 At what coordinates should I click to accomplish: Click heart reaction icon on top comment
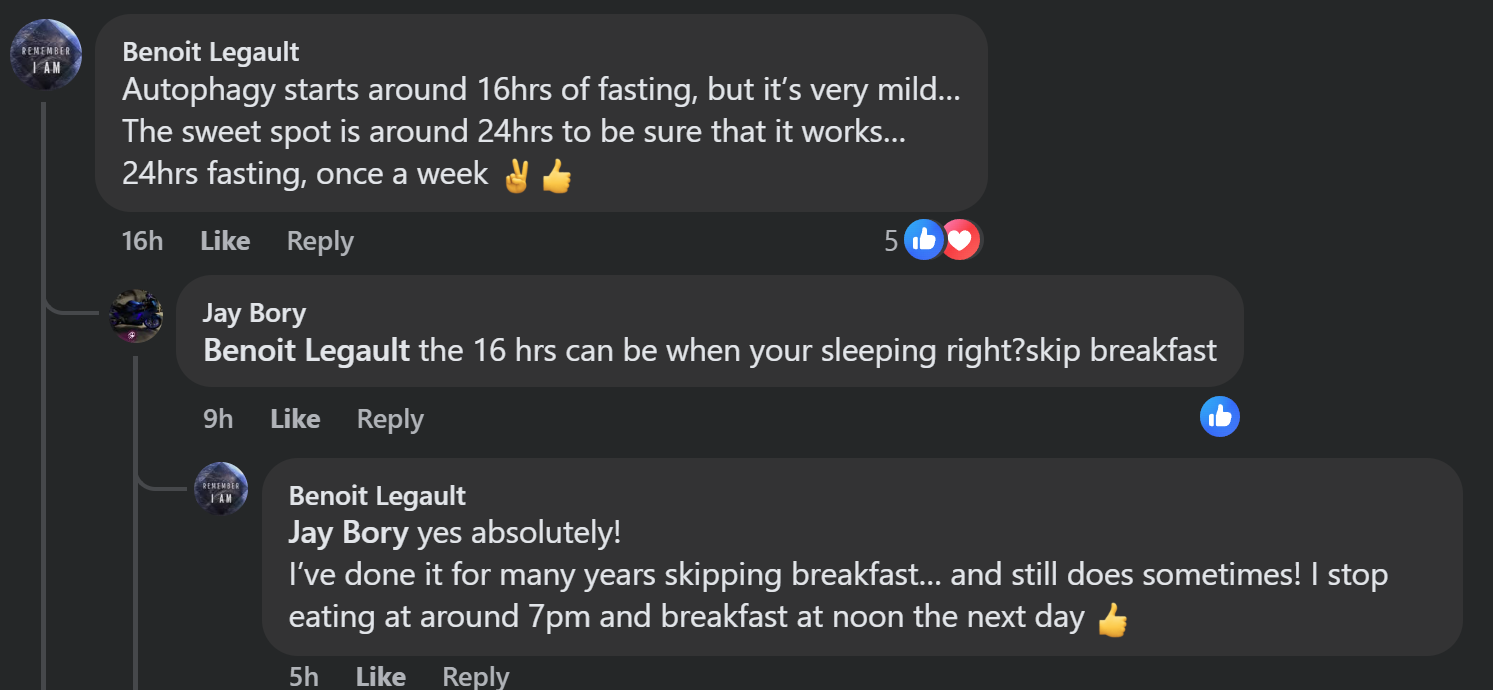pyautogui.click(x=960, y=240)
